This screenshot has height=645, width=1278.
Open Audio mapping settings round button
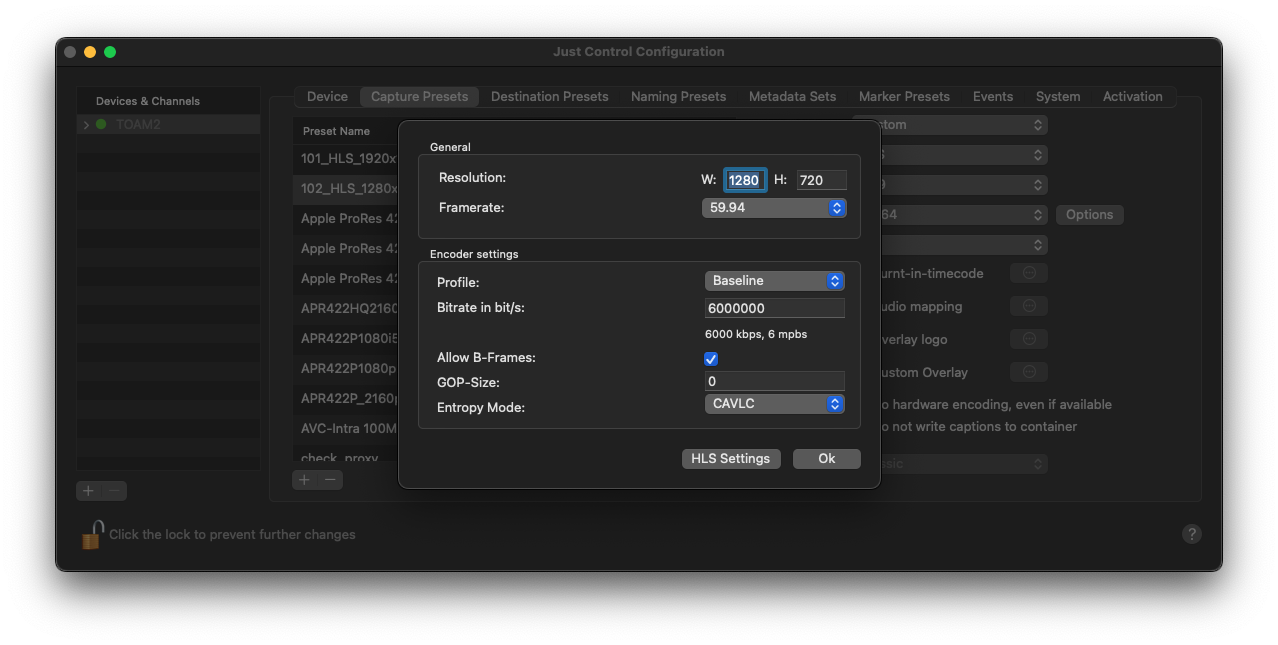coord(1029,306)
